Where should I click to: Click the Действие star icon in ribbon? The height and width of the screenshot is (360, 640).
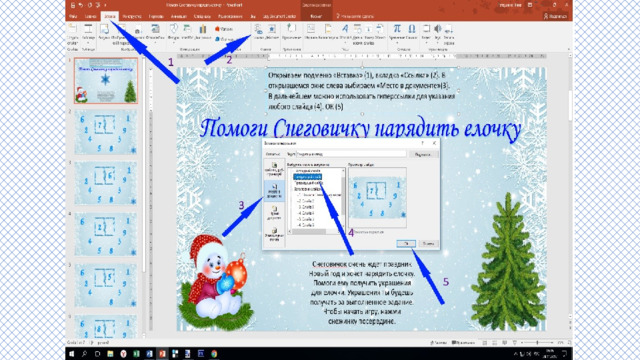point(272,32)
